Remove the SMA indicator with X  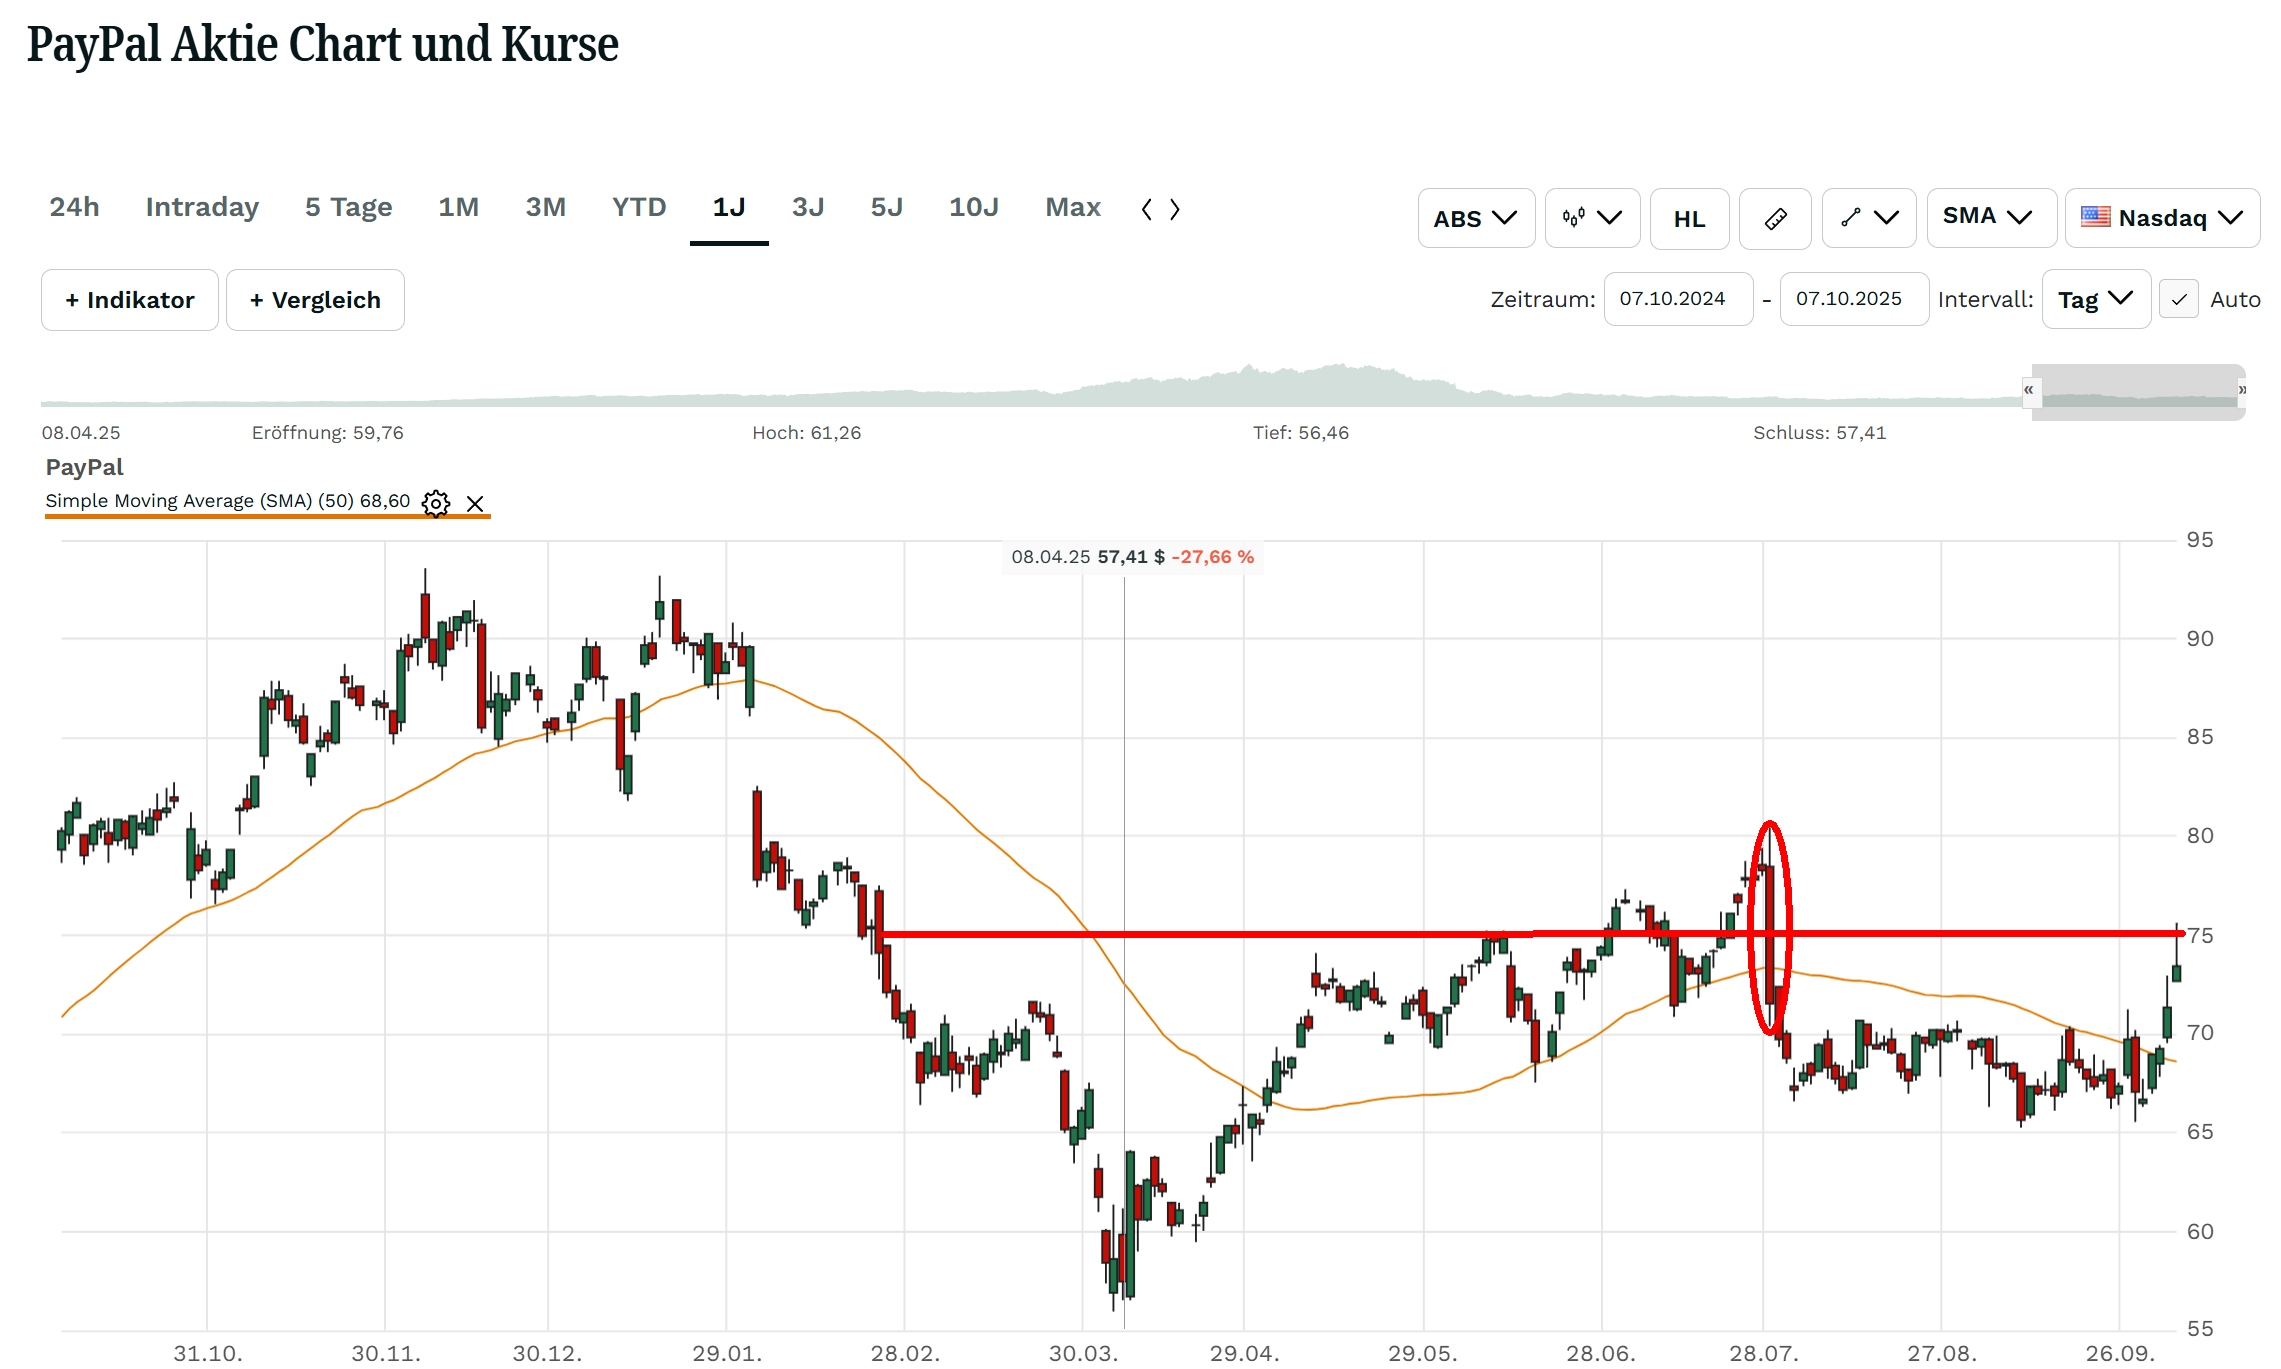click(475, 504)
